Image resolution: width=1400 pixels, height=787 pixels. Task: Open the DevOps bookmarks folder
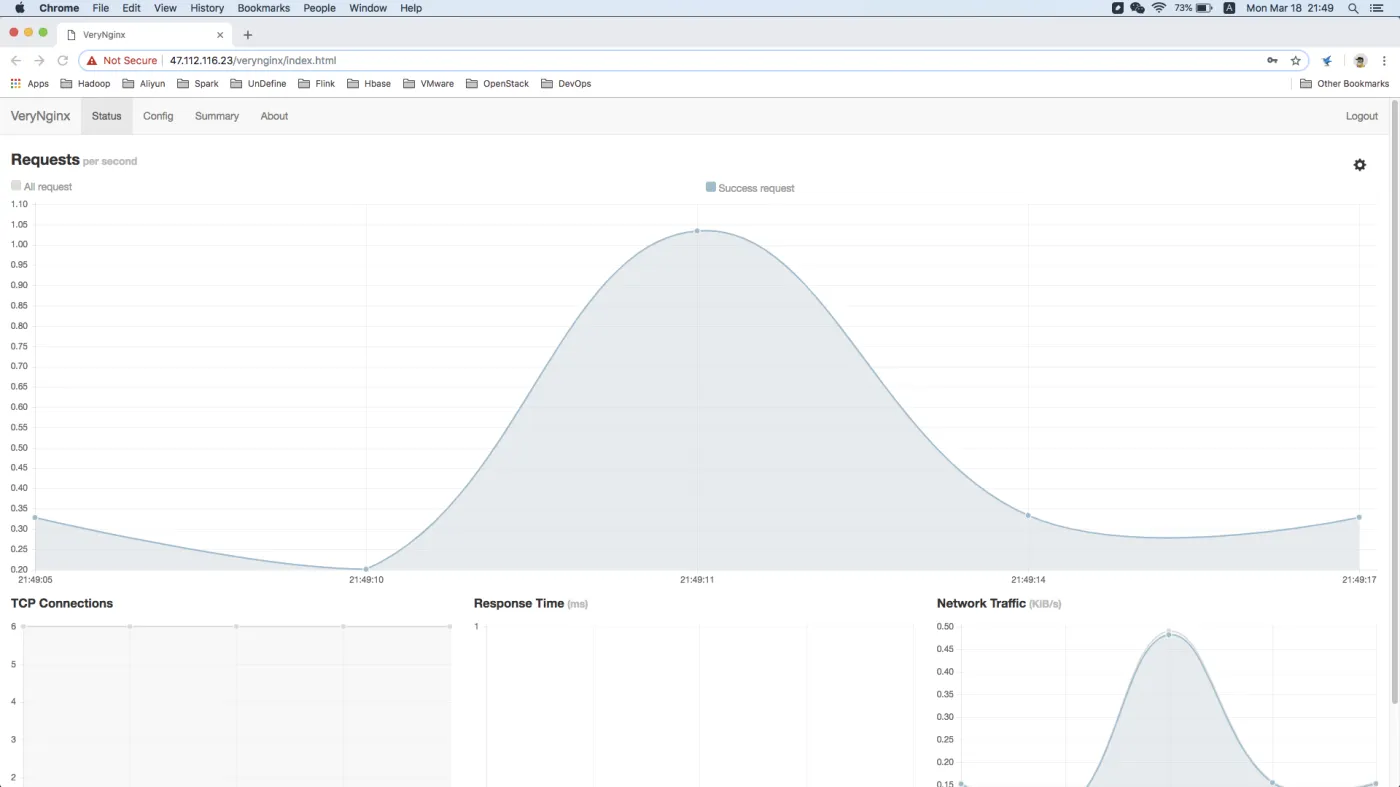pyautogui.click(x=566, y=84)
